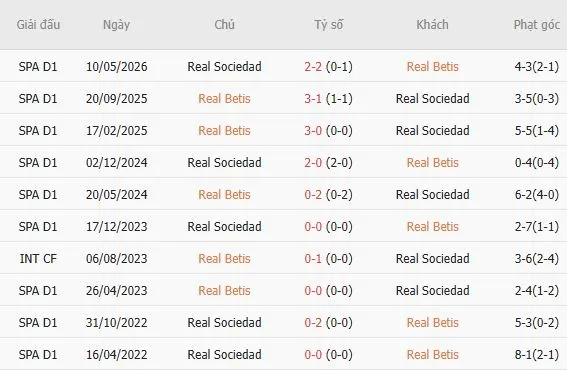Click the Tỷ số column header

pos(328,25)
